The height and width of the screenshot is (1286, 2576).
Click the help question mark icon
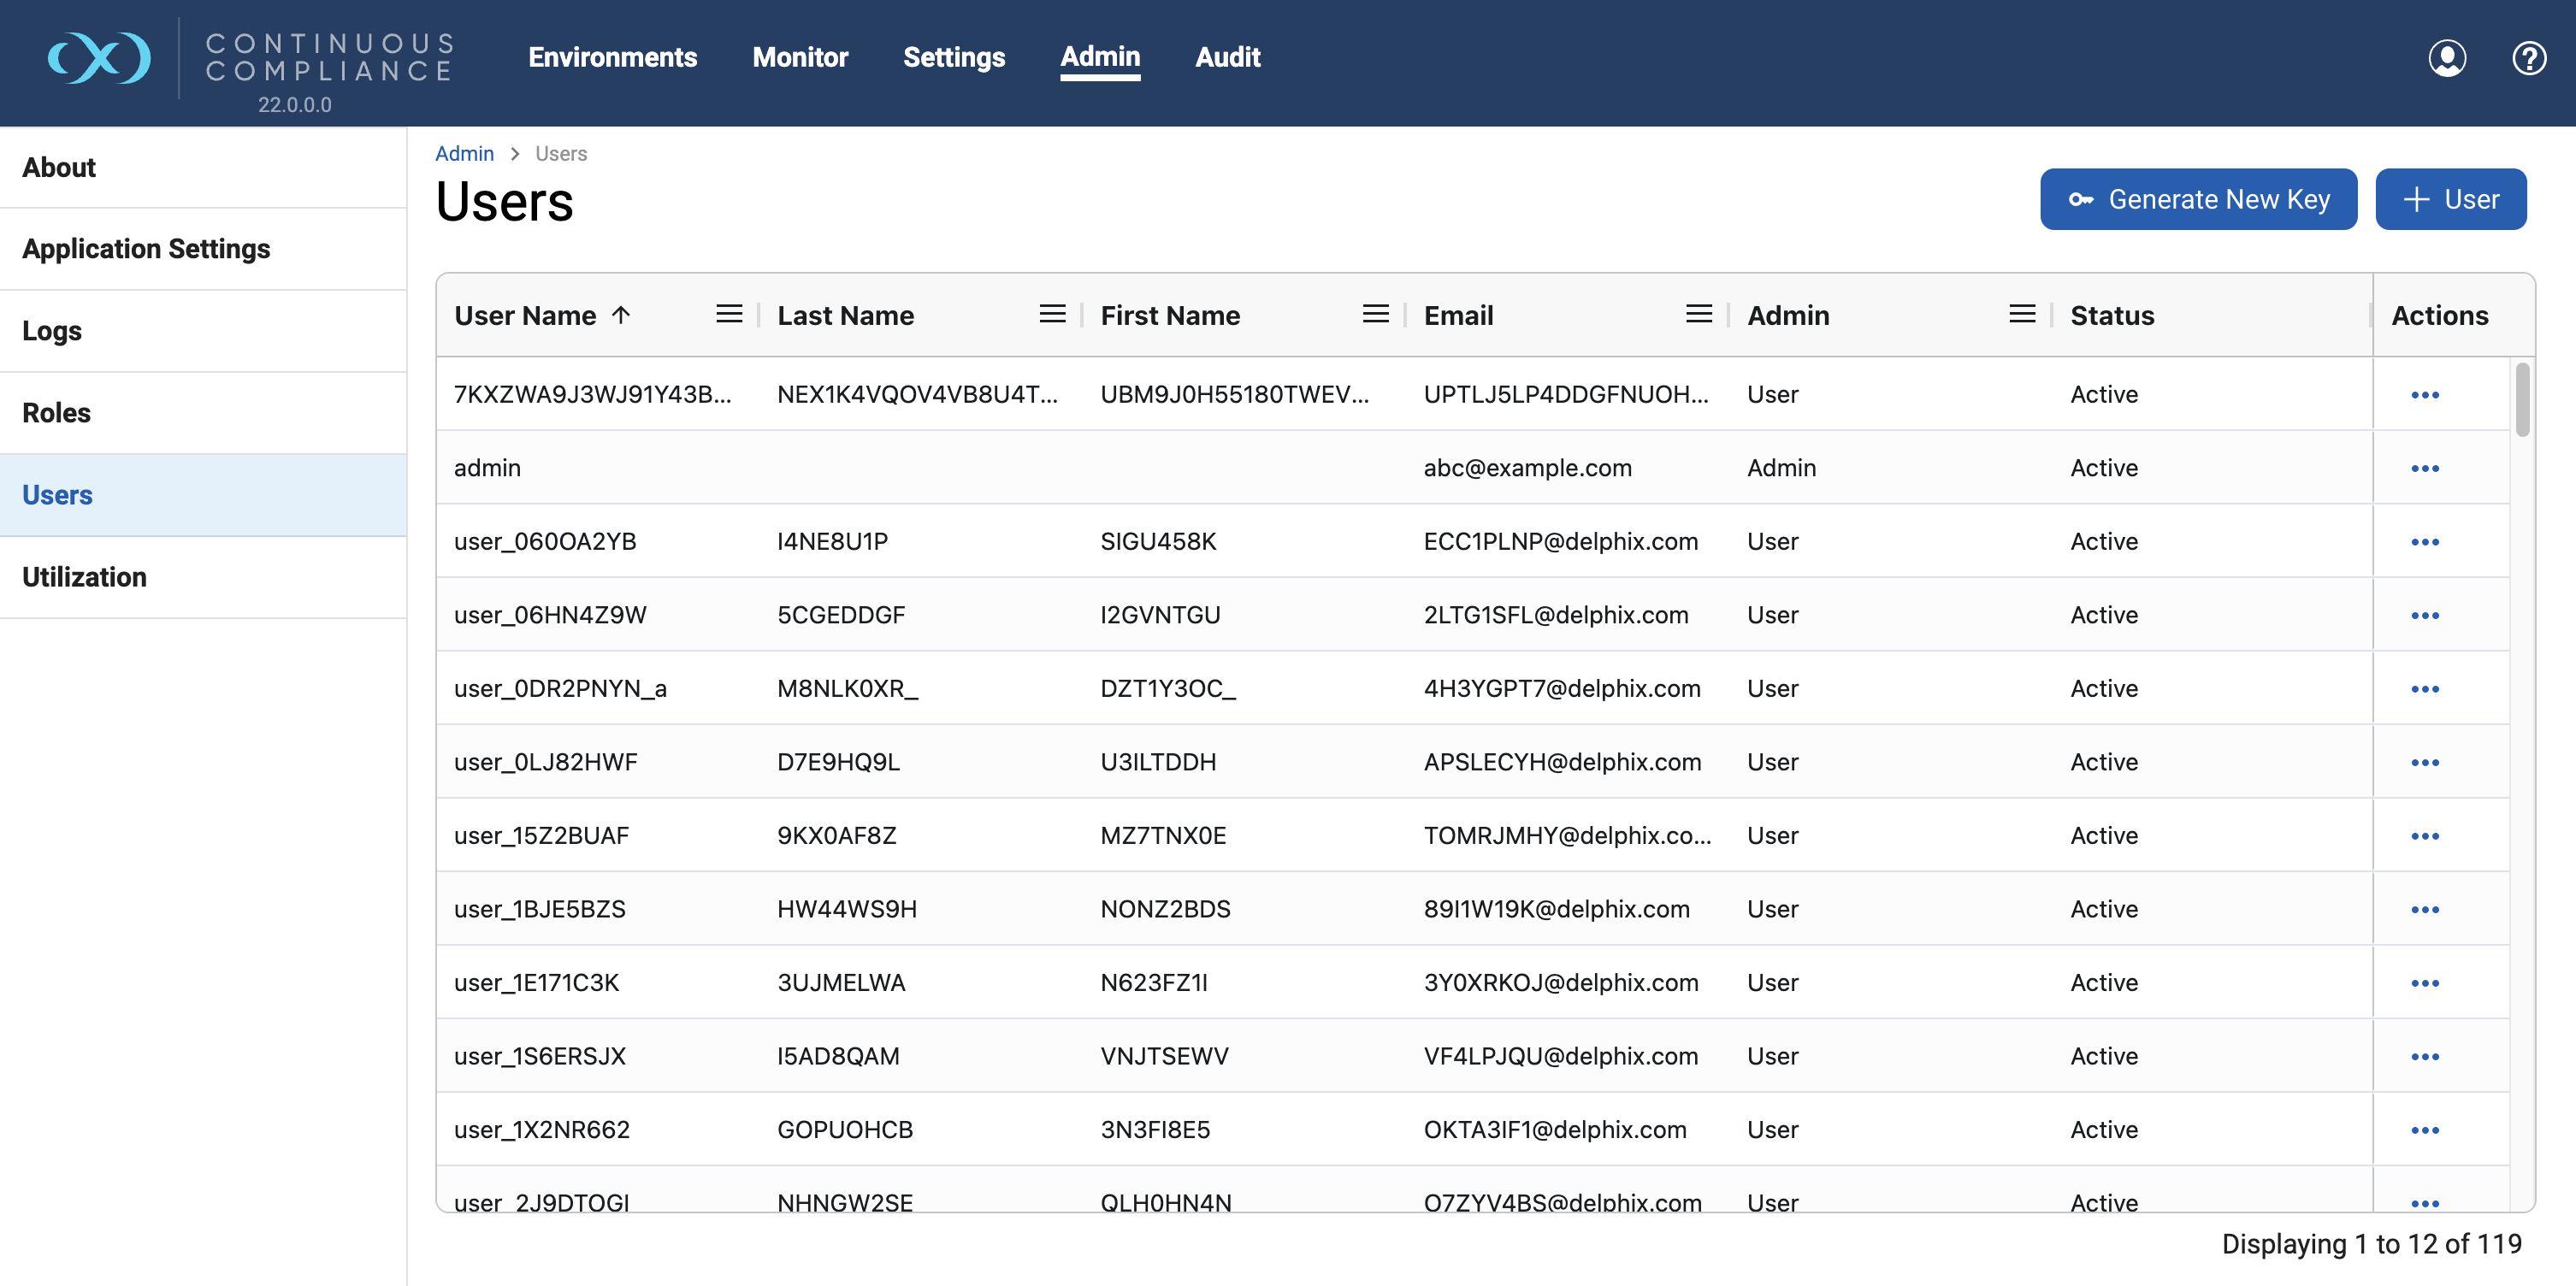2528,58
